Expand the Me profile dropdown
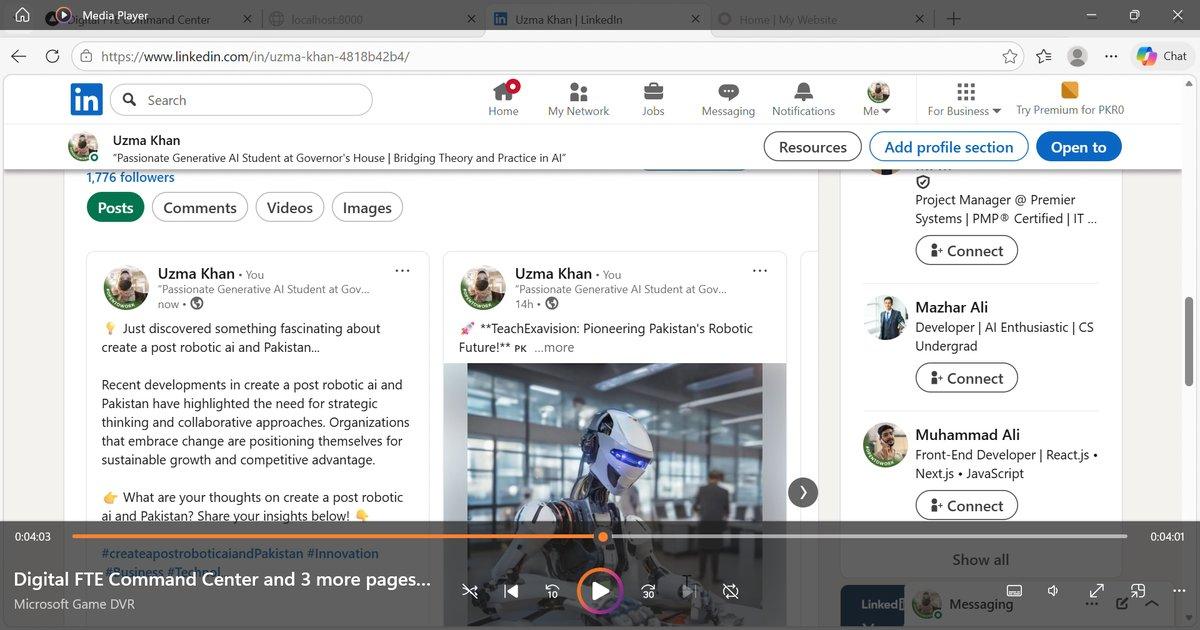Image resolution: width=1200 pixels, height=630 pixels. (878, 99)
